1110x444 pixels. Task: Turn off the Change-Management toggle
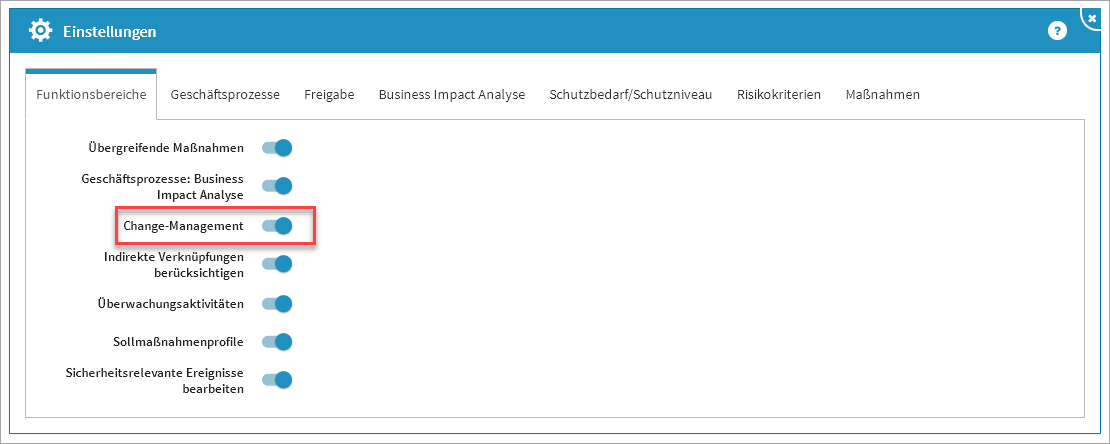pyautogui.click(x=276, y=226)
